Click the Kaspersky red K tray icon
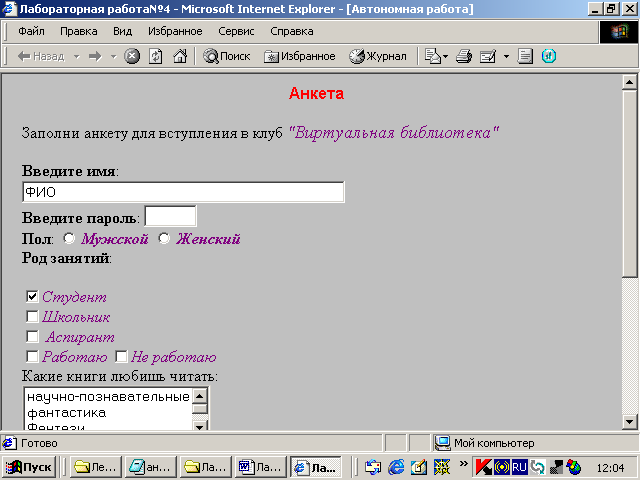The width and height of the screenshot is (640, 480). tap(484, 467)
